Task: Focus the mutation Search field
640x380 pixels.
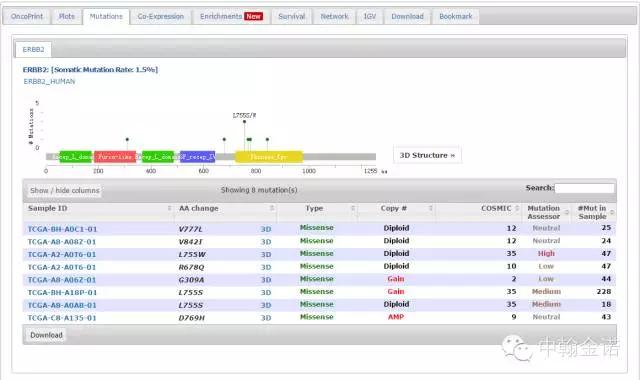Action: [x=584, y=188]
